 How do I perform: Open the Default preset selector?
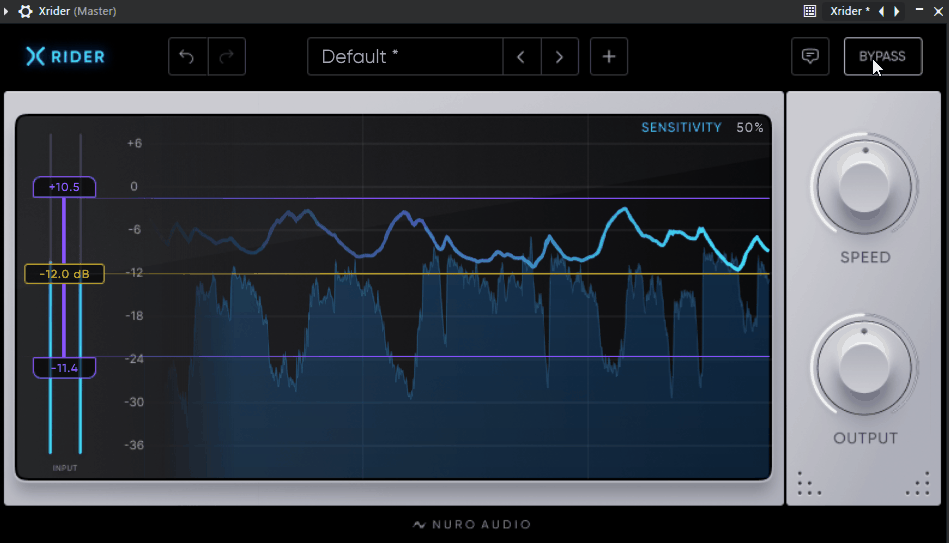point(405,56)
